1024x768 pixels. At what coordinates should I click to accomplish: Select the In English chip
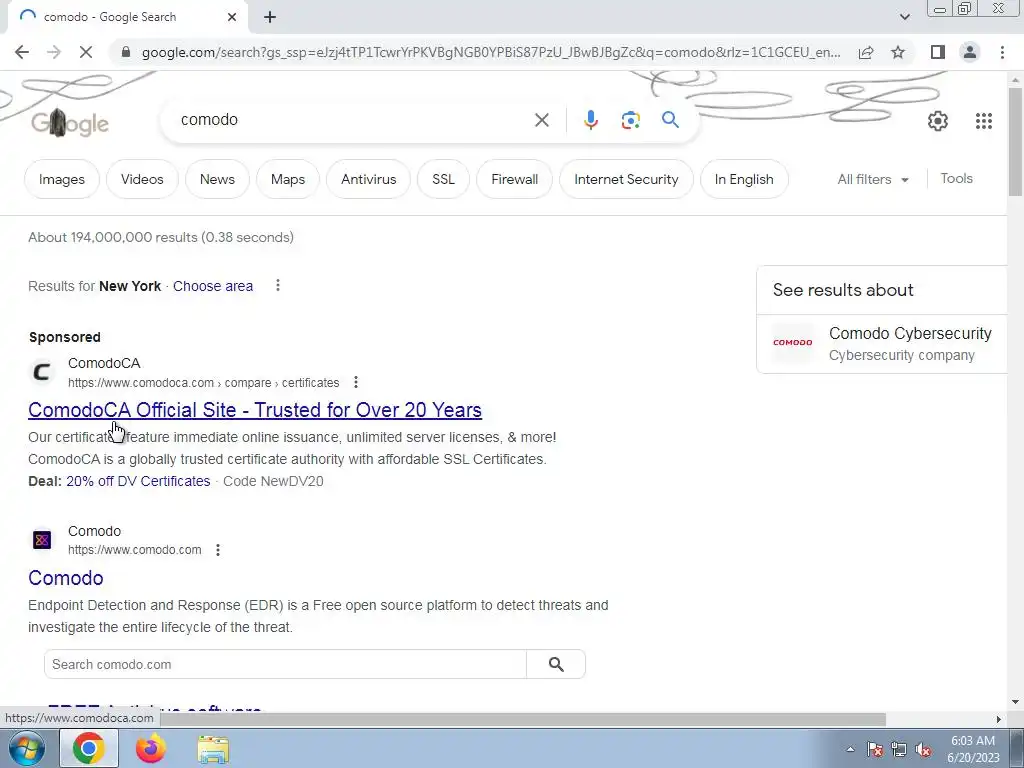click(x=744, y=179)
